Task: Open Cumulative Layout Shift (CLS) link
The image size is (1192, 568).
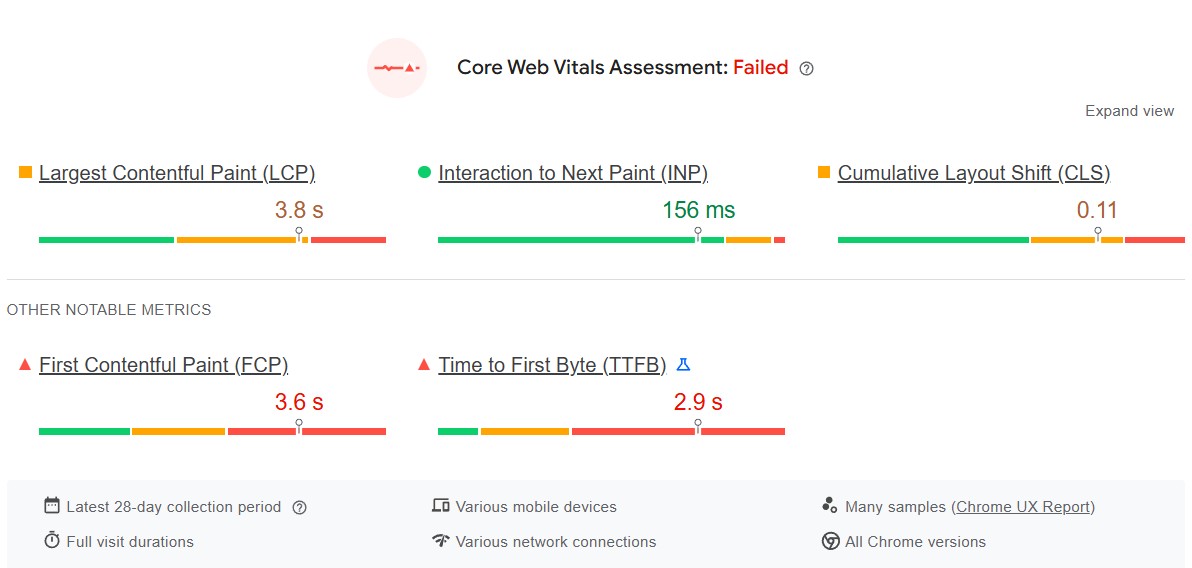Action: tap(974, 173)
